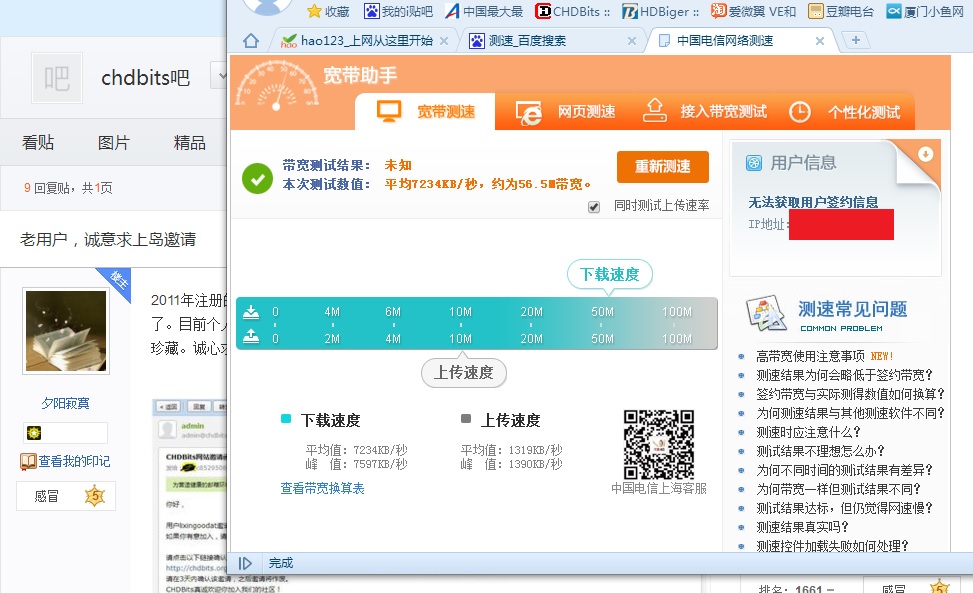Screen dimensions: 973x593
Task: Open 豆瓣电台 bookmark
Action: (841, 11)
